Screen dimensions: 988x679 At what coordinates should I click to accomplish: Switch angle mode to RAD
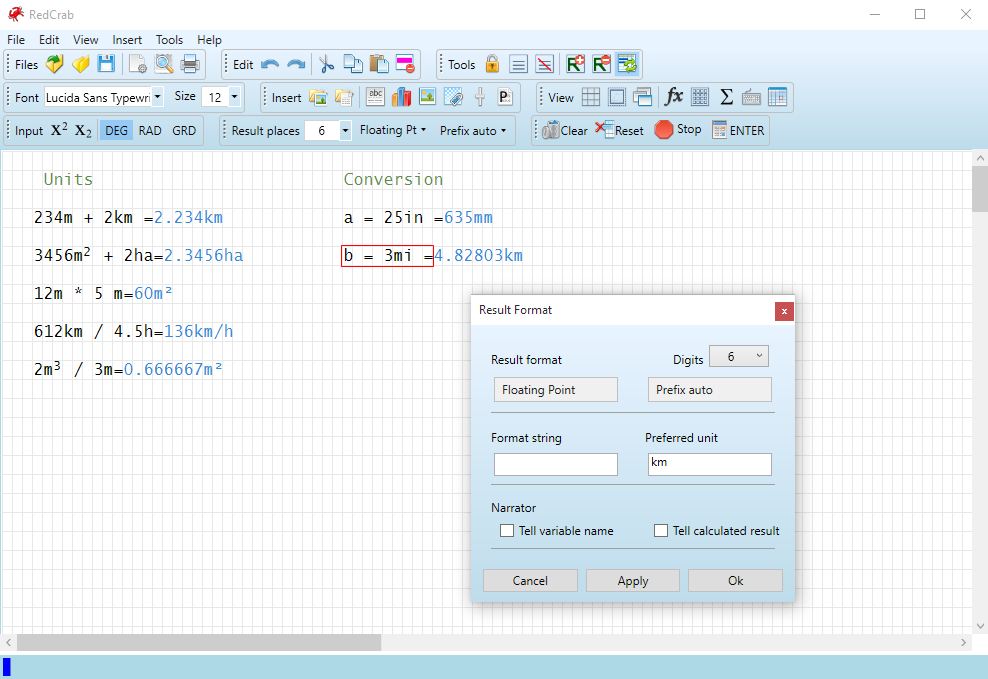pos(150,130)
